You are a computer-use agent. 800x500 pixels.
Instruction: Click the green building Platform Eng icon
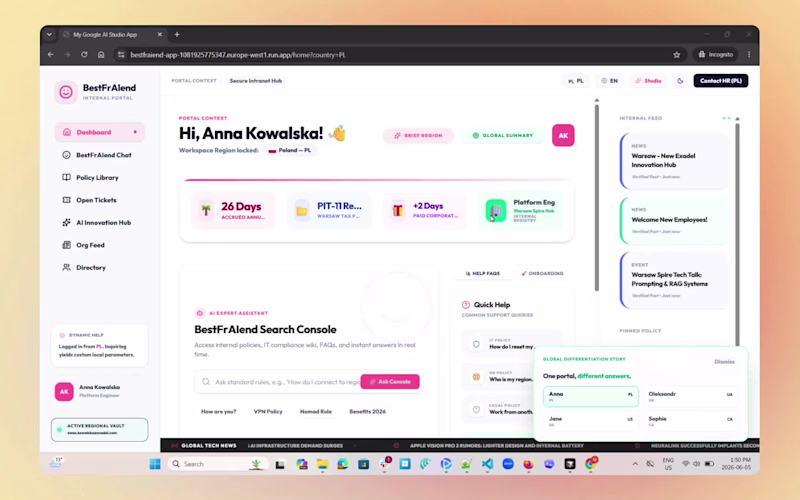[x=495, y=210]
